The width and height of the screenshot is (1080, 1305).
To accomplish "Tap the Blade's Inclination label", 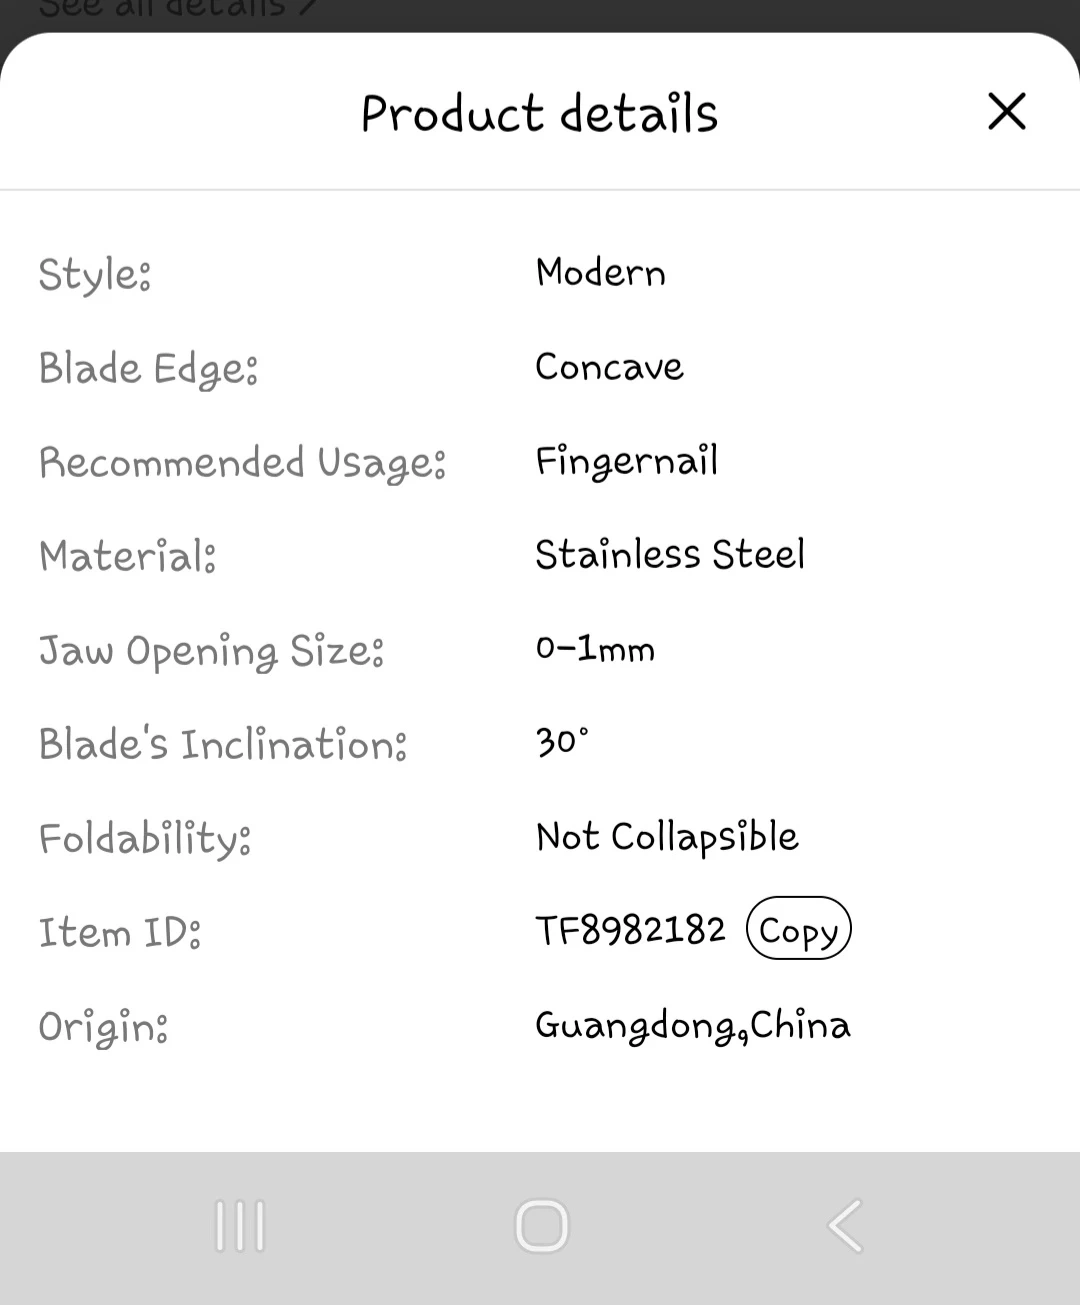I will click(223, 744).
